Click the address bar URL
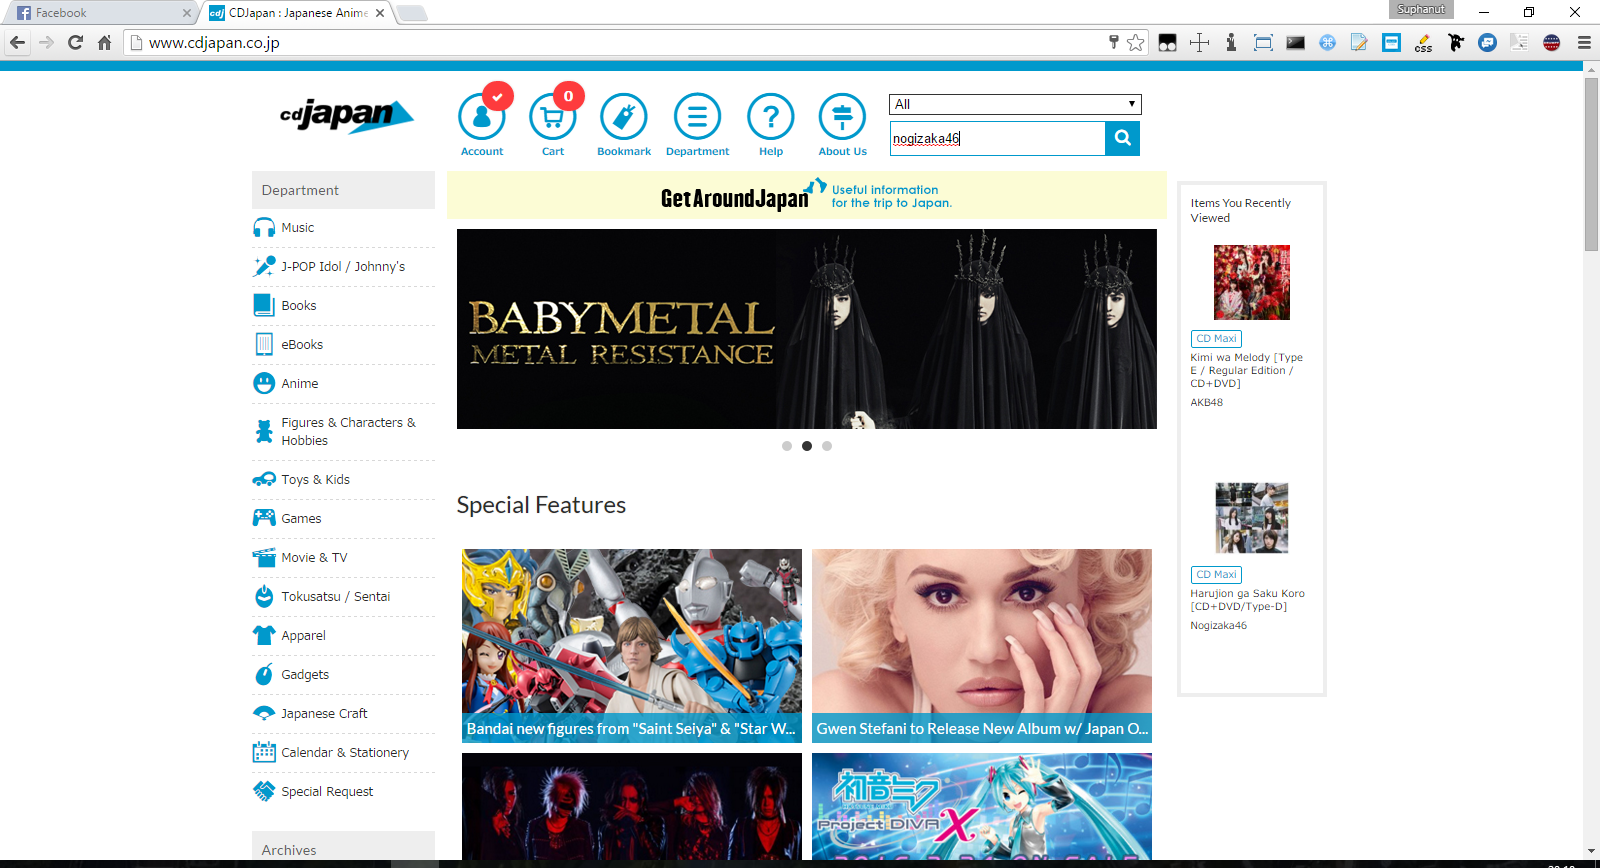Image resolution: width=1600 pixels, height=868 pixels. click(x=214, y=43)
